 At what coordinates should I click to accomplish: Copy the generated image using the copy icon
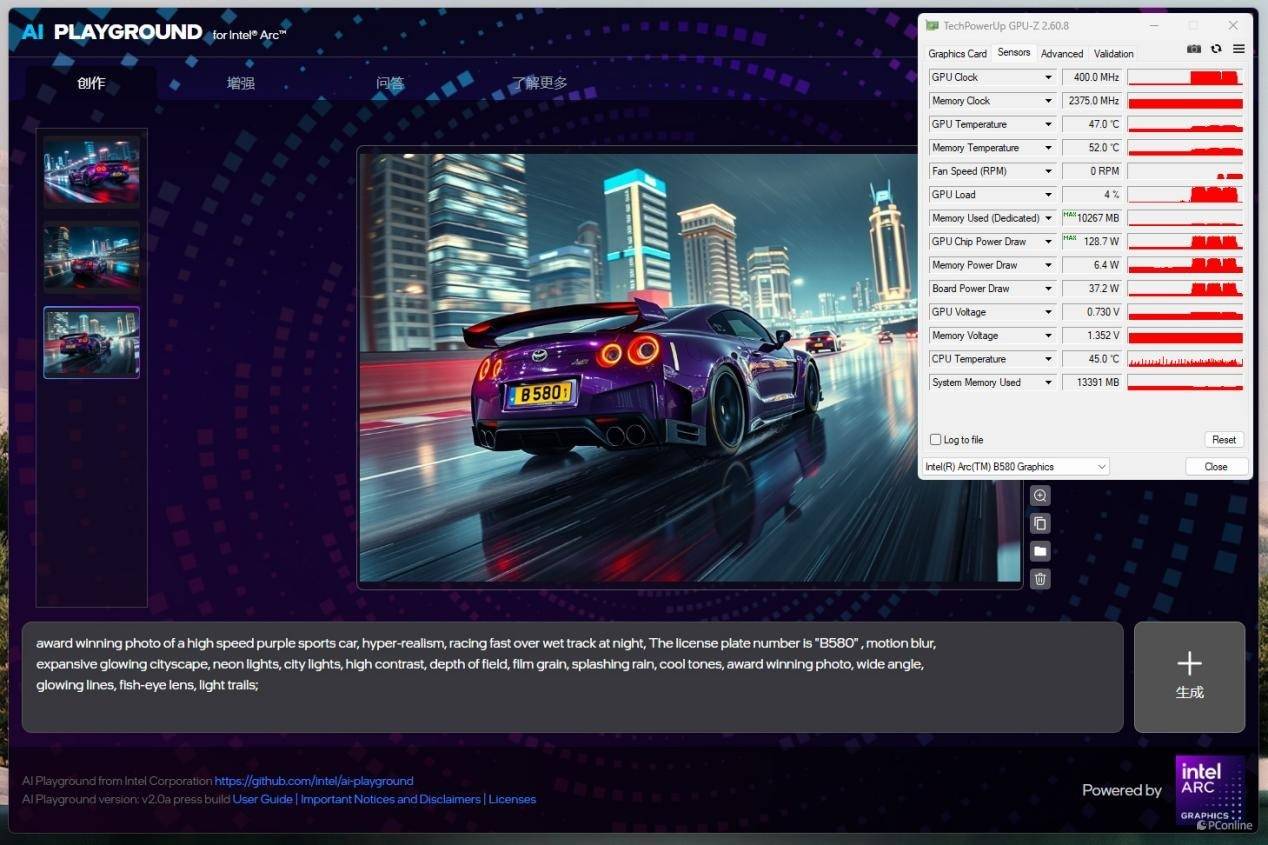point(1040,523)
